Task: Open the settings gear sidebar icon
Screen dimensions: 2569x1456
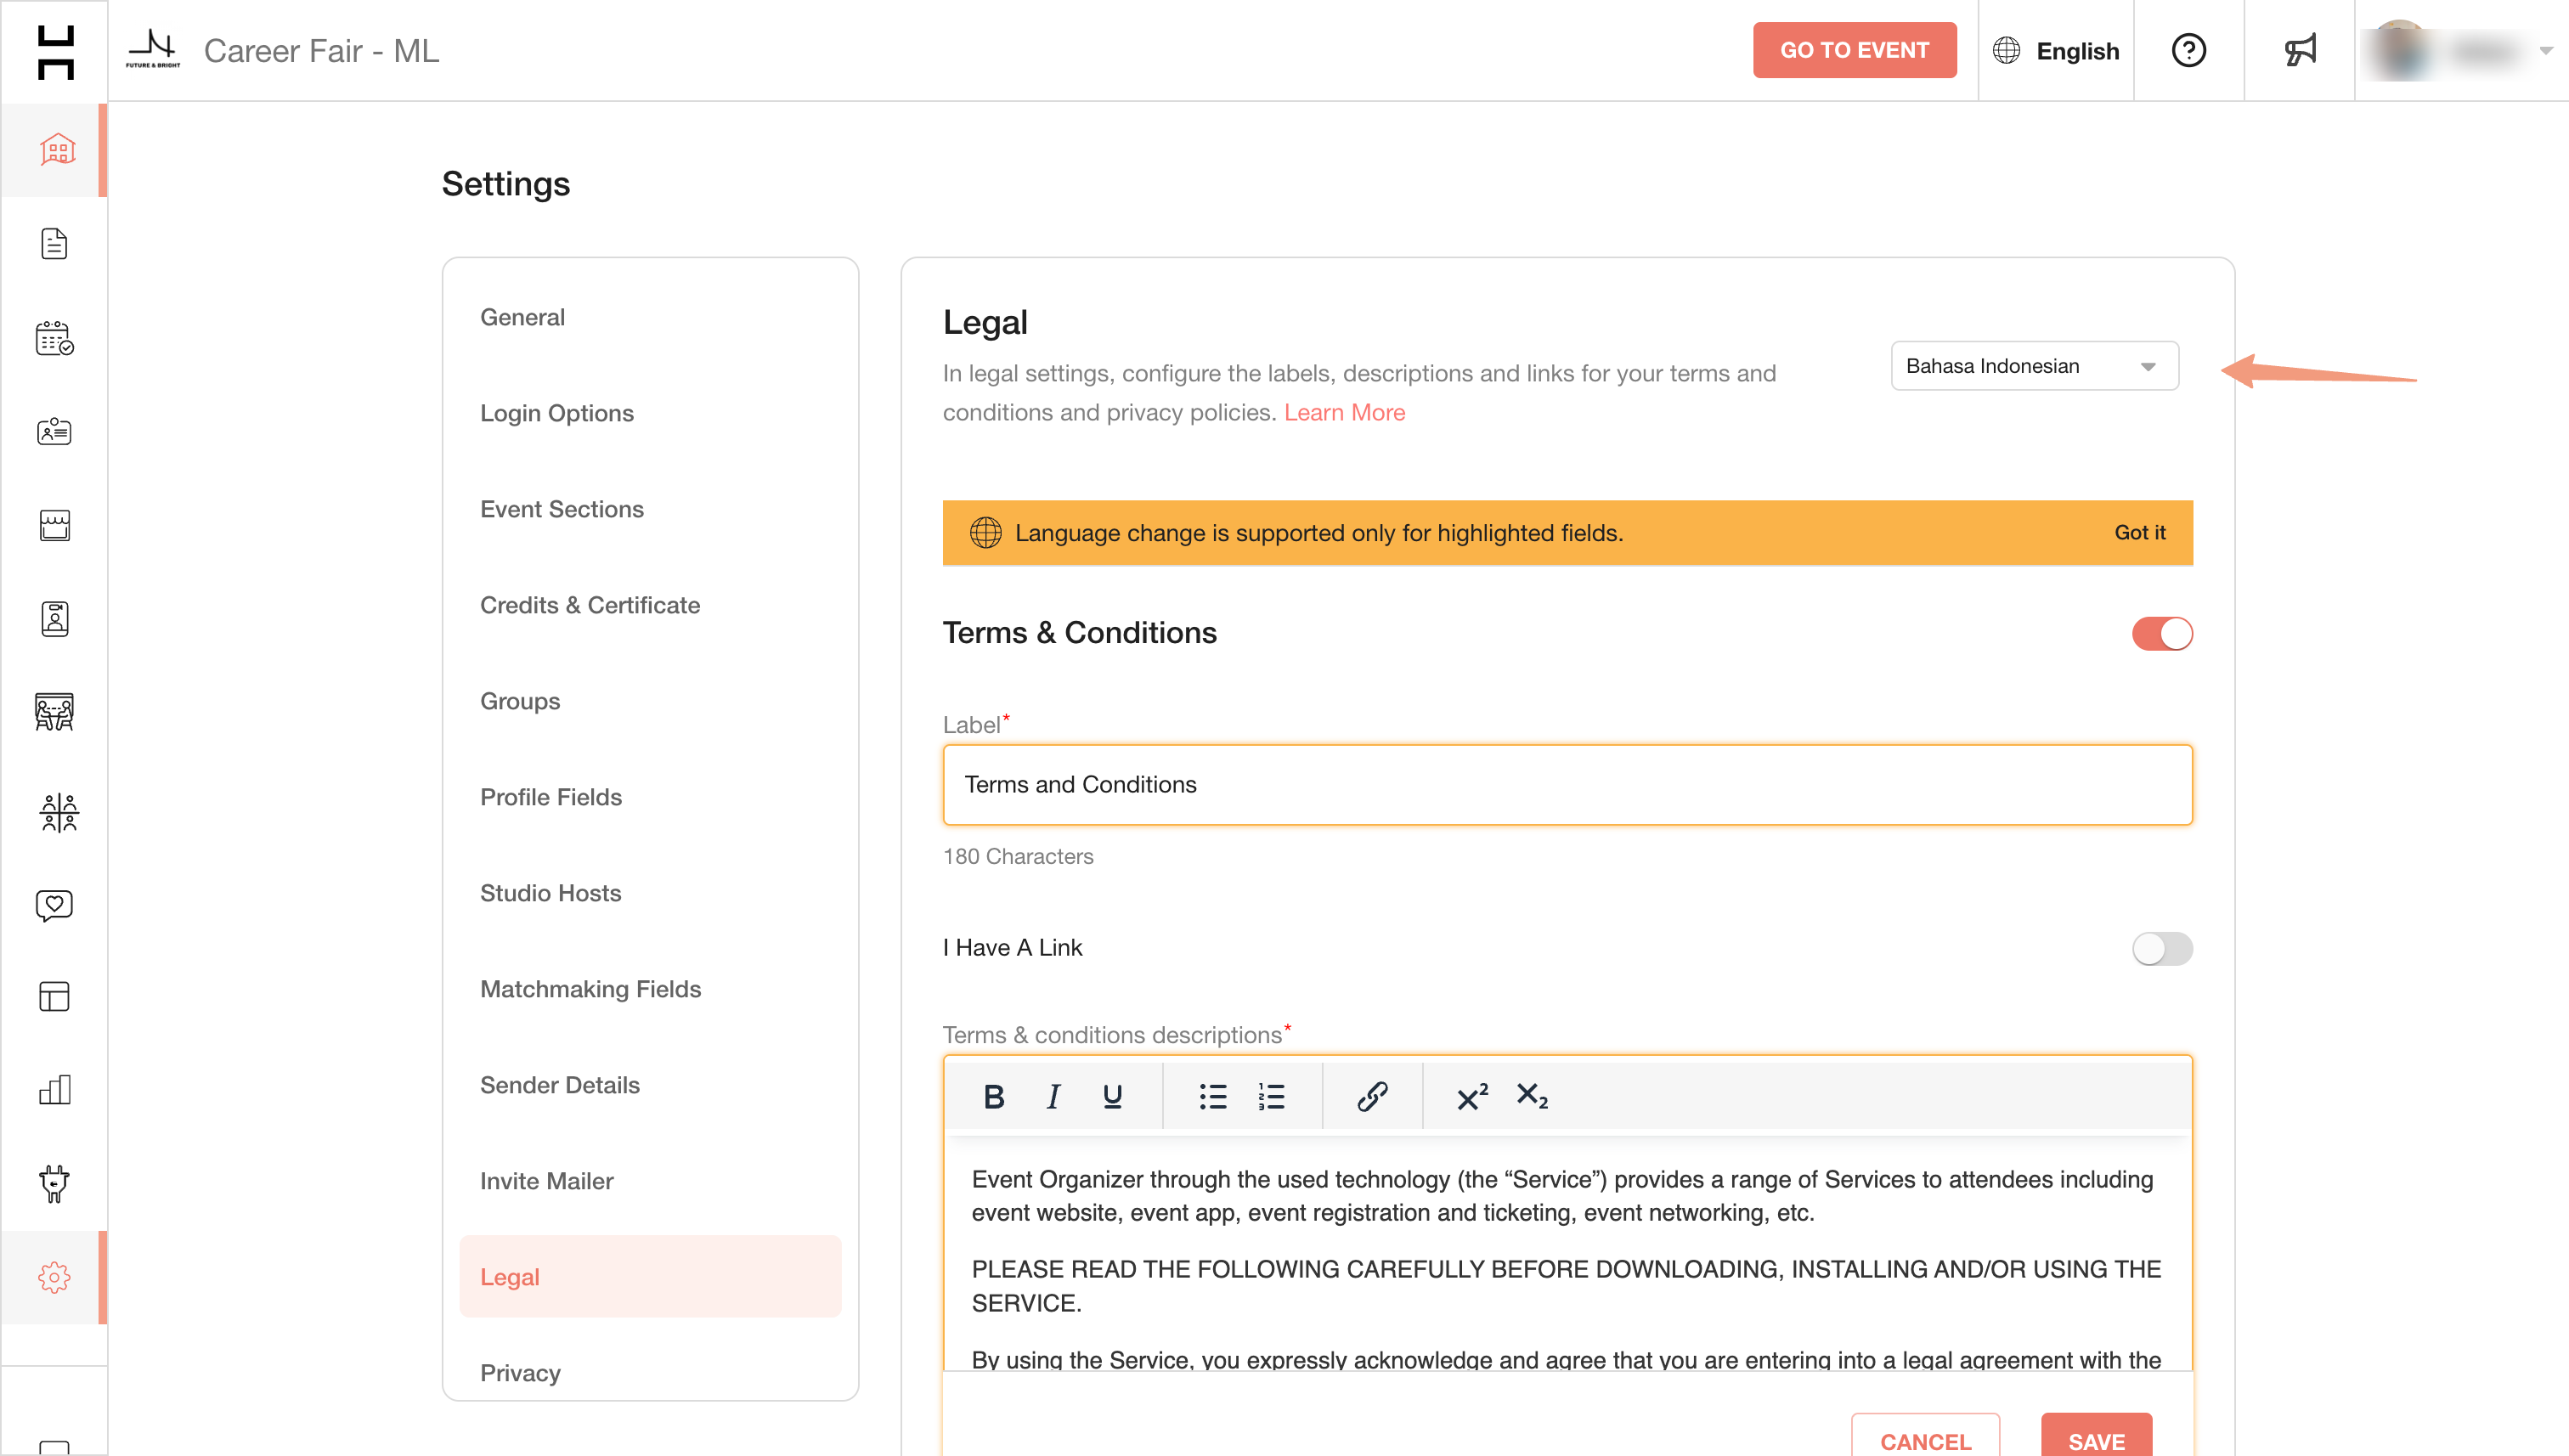Action: tap(55, 1277)
